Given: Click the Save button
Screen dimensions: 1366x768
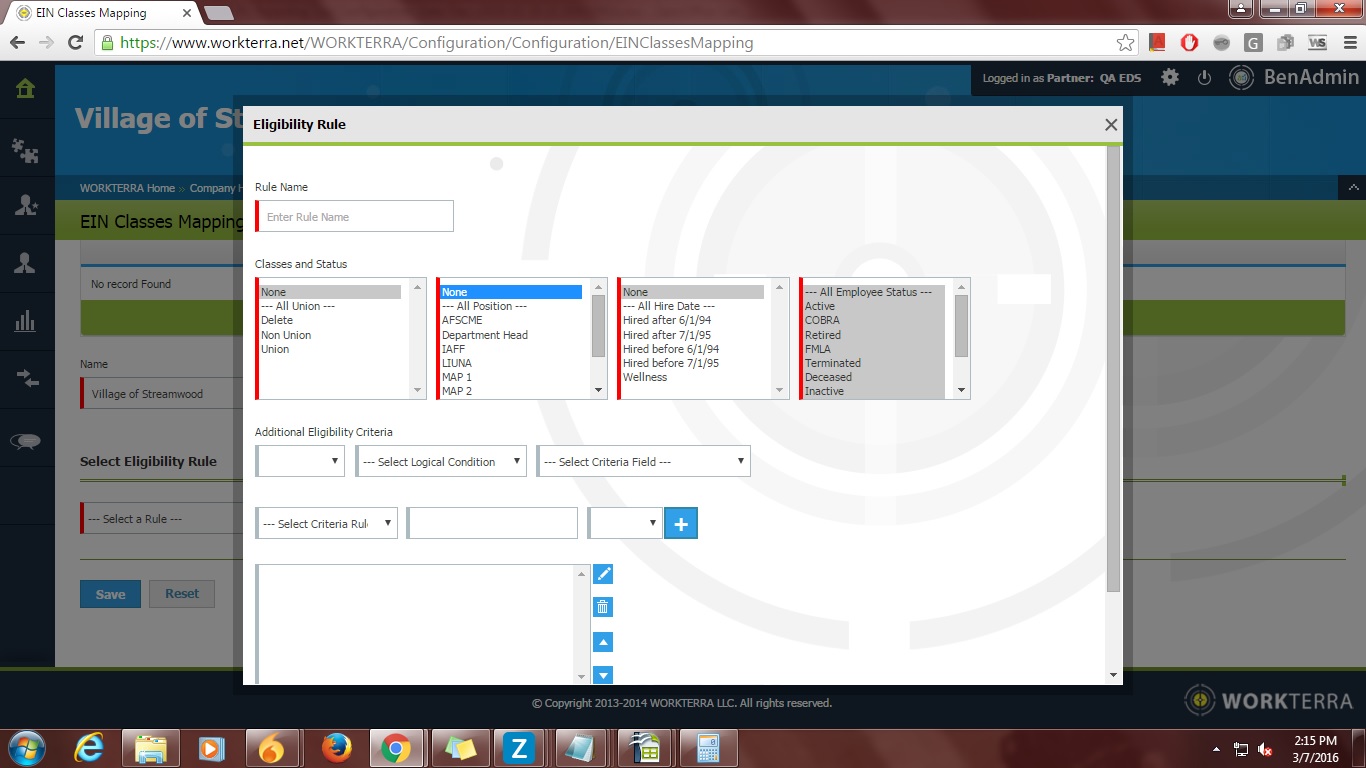Looking at the screenshot, I should coord(110,594).
